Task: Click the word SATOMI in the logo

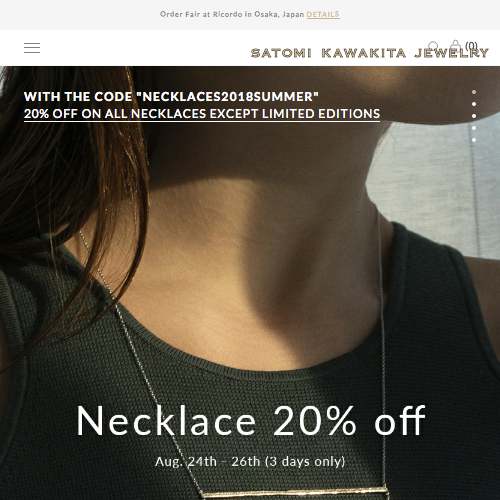Action: [x=281, y=53]
